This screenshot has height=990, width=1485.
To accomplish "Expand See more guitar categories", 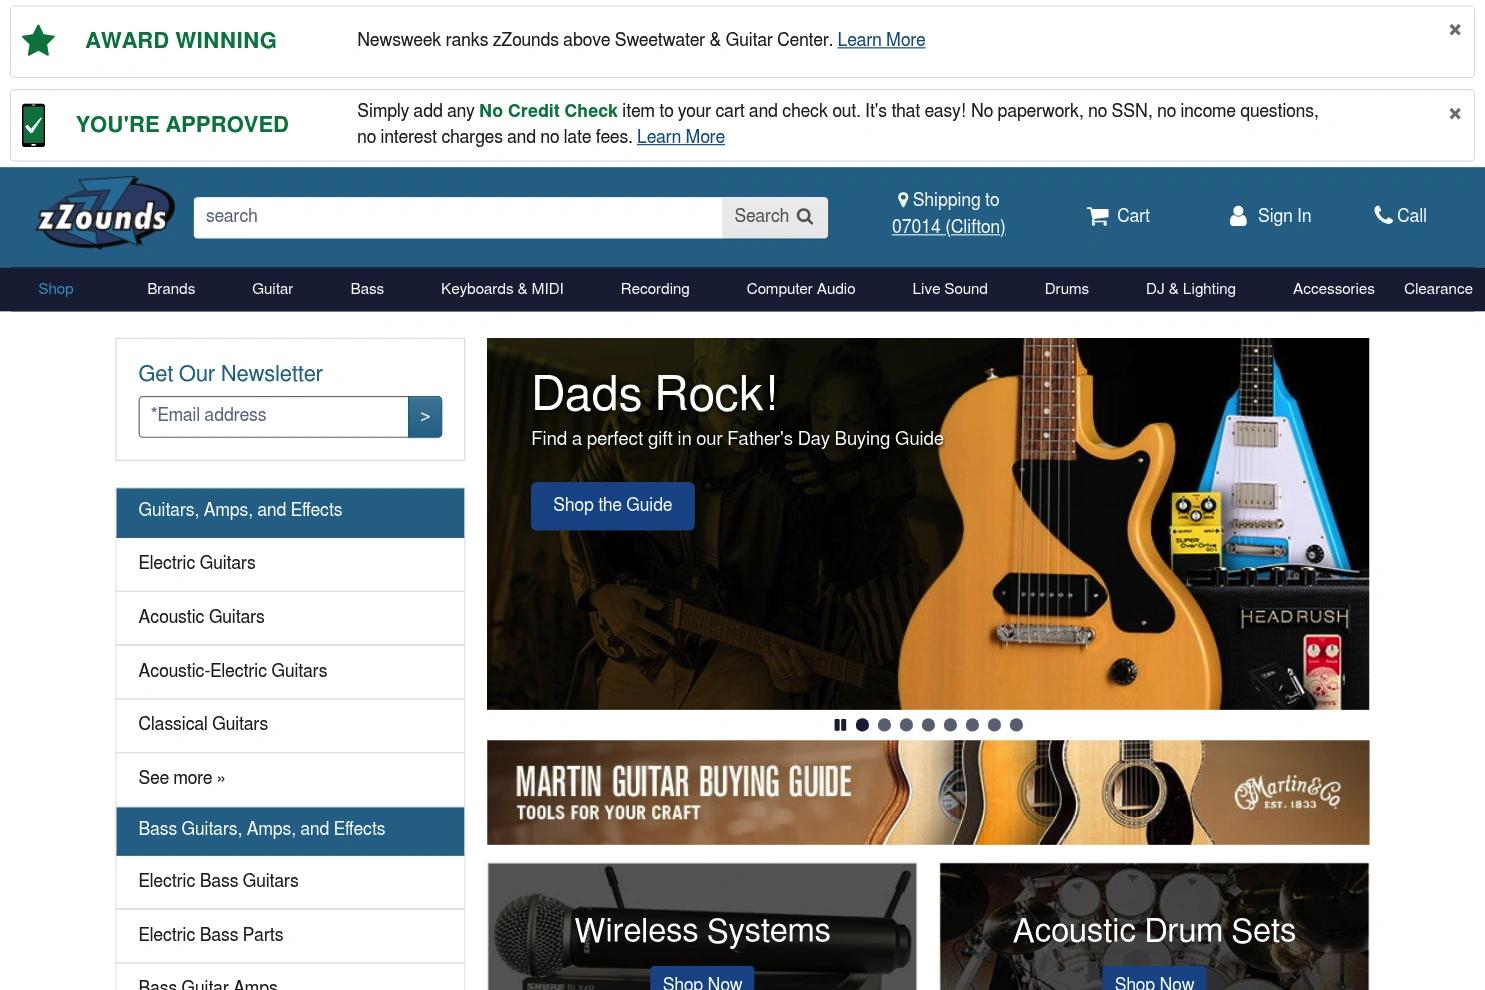I will coord(290,779).
